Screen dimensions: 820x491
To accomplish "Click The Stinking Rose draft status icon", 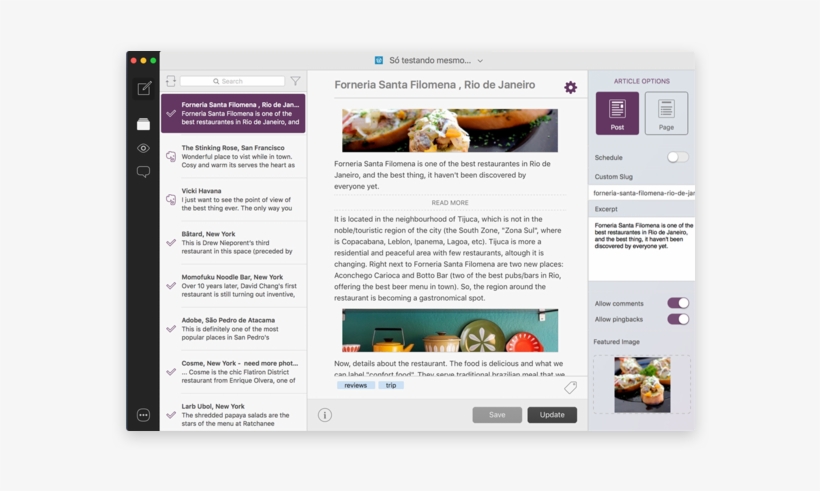I will pos(171,156).
